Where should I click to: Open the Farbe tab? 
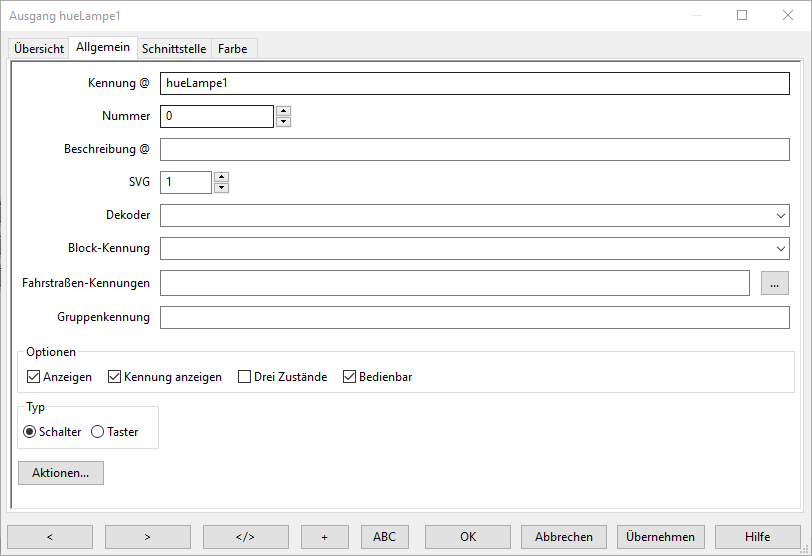point(232,49)
